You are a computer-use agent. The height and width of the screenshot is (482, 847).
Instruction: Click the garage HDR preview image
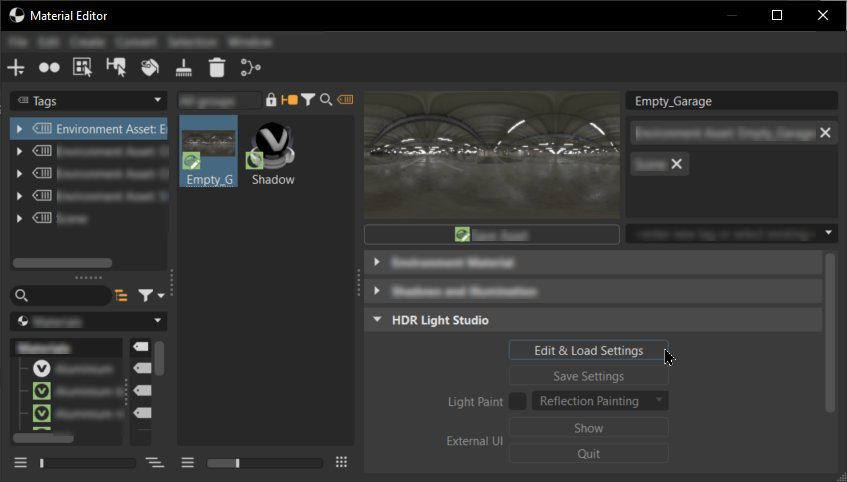pos(492,155)
